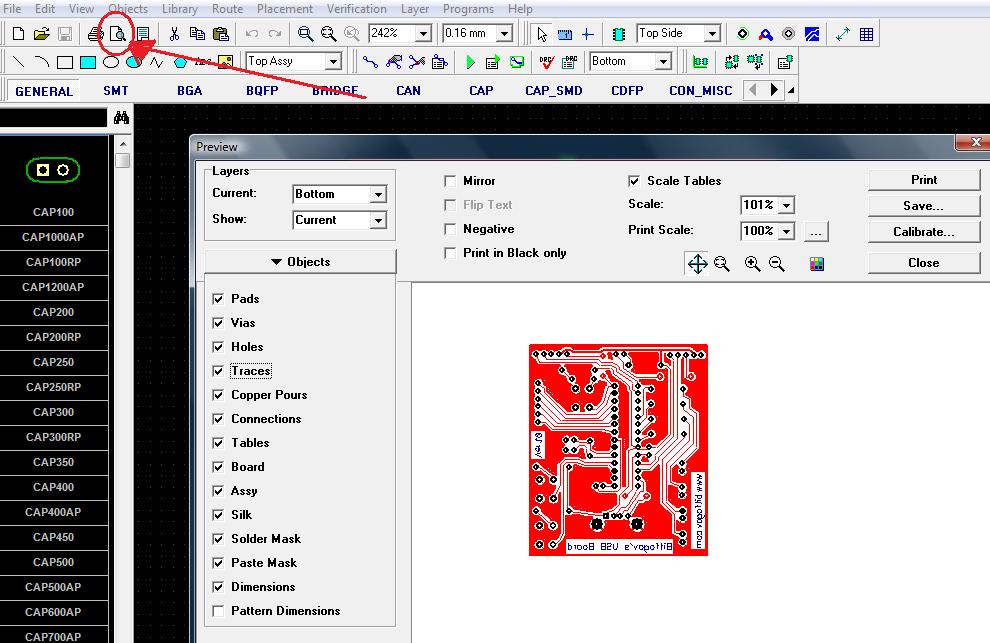Screen dimensions: 990x643
Task: Open the Placement menu
Action: (x=285, y=9)
